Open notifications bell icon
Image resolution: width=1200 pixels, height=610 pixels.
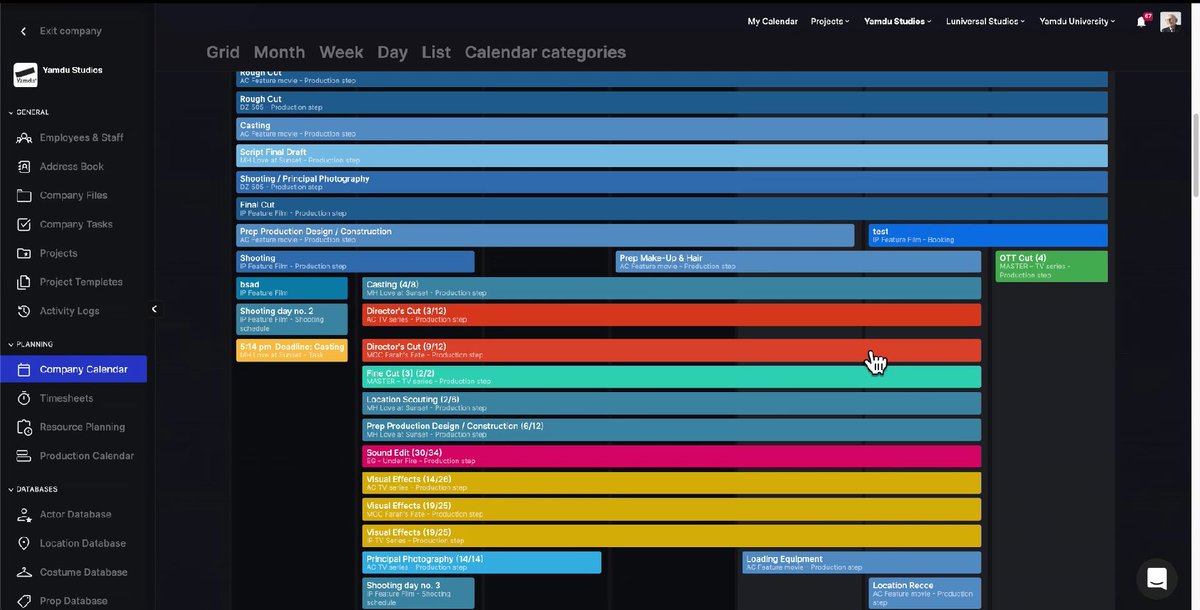pyautogui.click(x=1141, y=21)
